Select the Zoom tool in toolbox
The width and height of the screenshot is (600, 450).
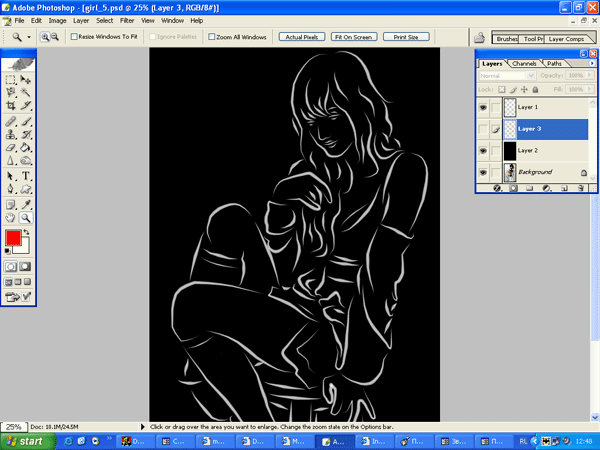[26, 218]
